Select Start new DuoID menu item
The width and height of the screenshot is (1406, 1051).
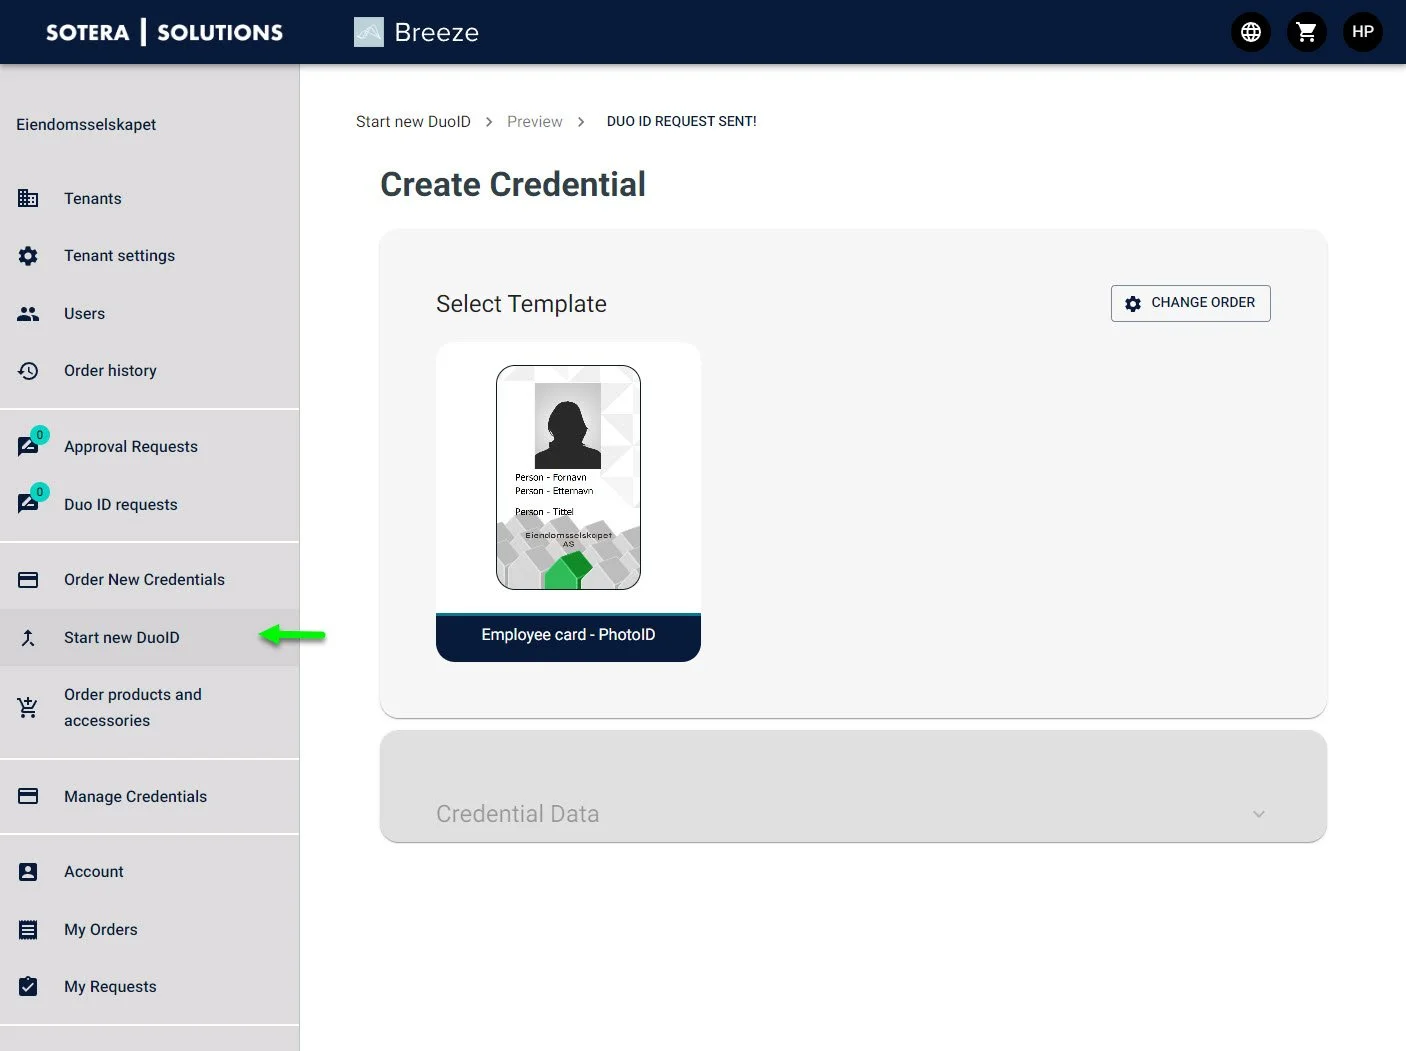click(x=150, y=638)
